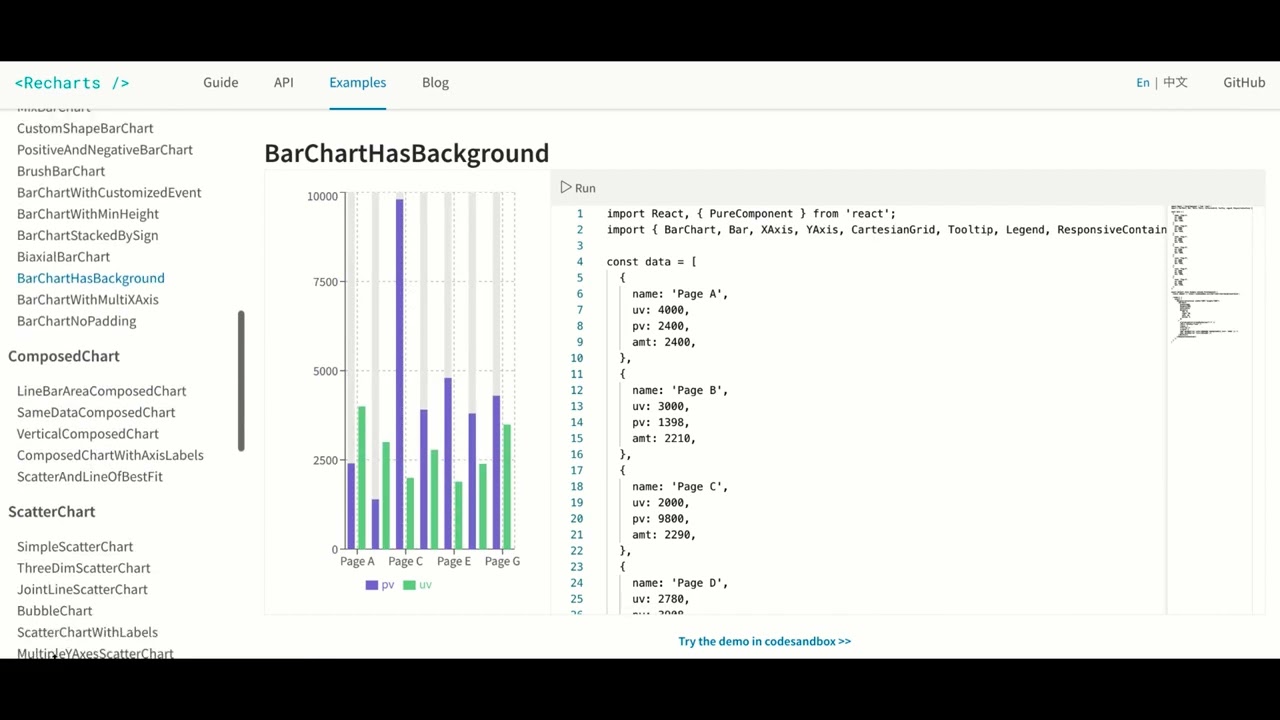
Task: Click the pv legend label text
Action: 388,585
